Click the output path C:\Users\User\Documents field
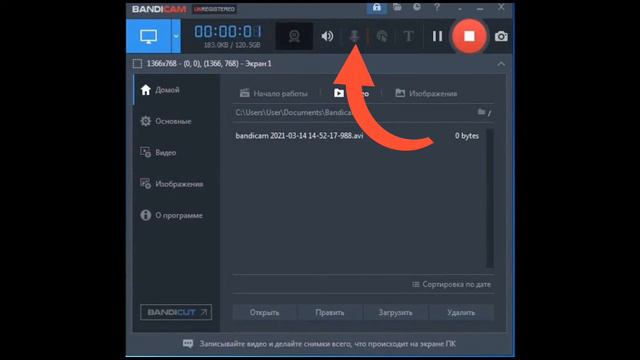The height and width of the screenshot is (360, 640). click(x=353, y=112)
